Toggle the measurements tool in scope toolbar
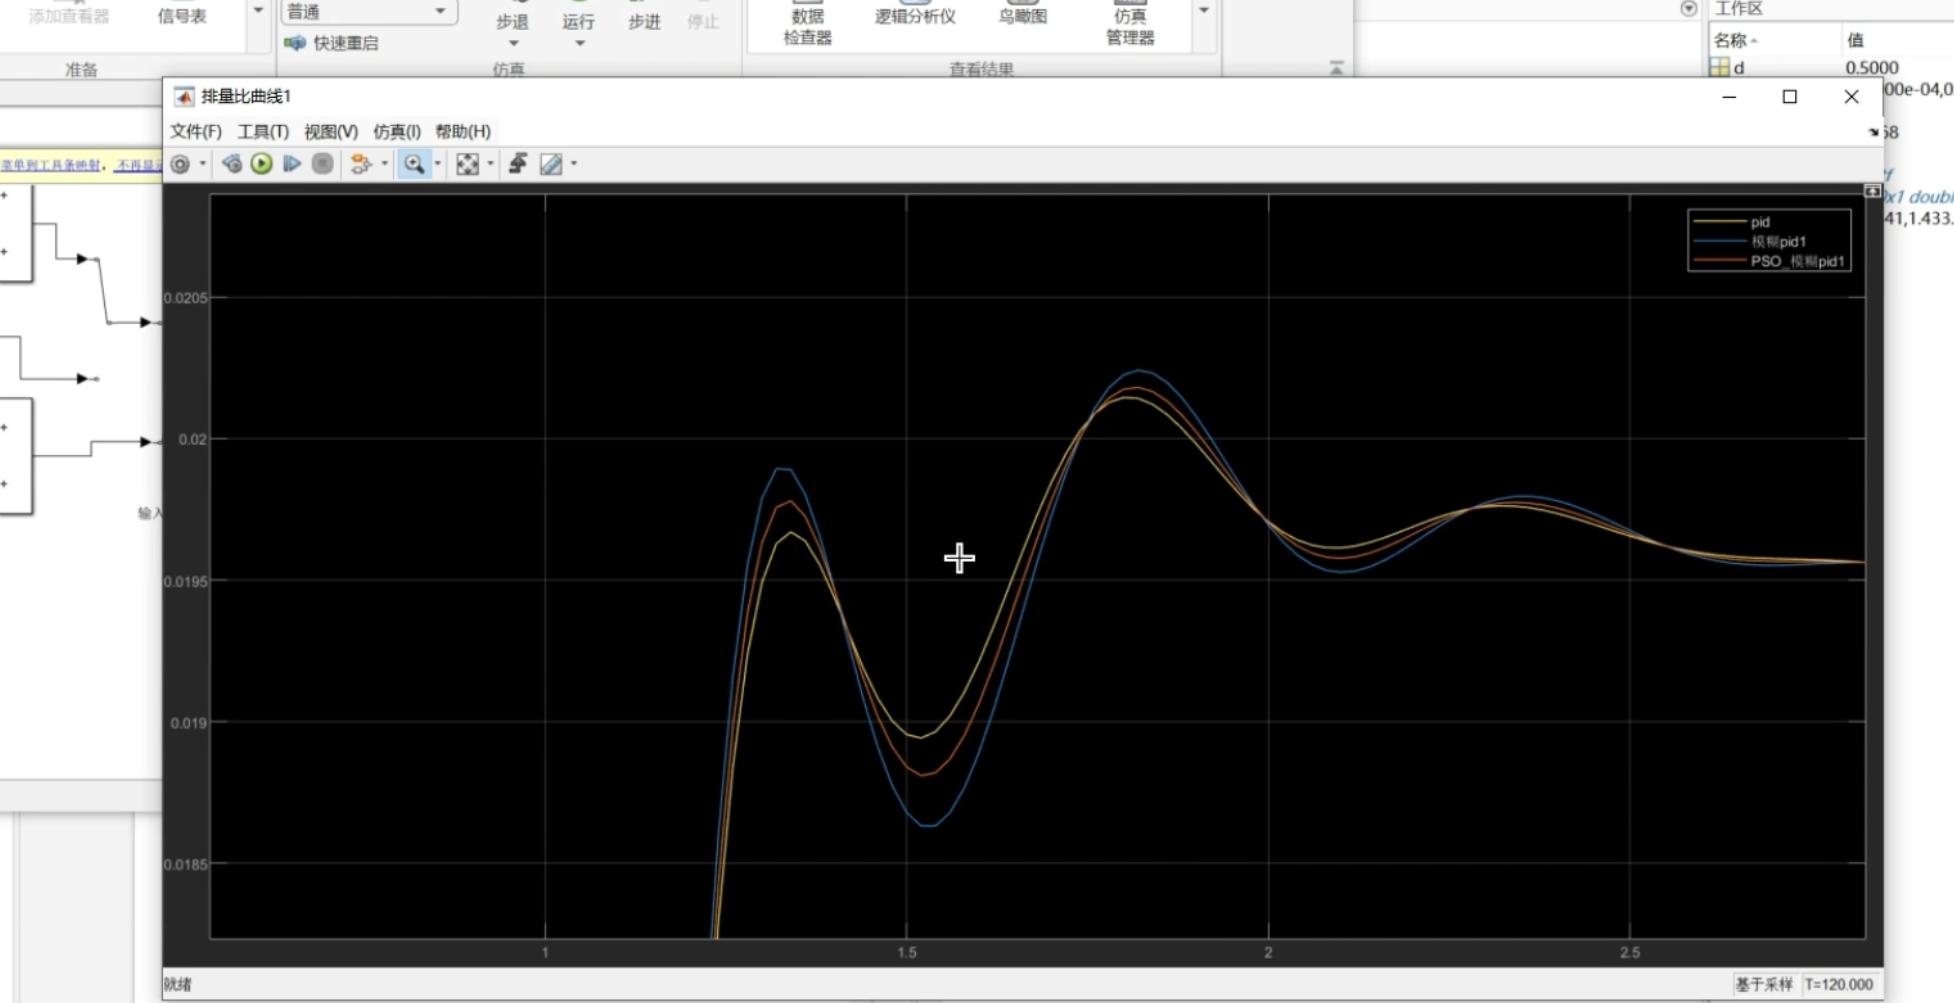 [551, 164]
